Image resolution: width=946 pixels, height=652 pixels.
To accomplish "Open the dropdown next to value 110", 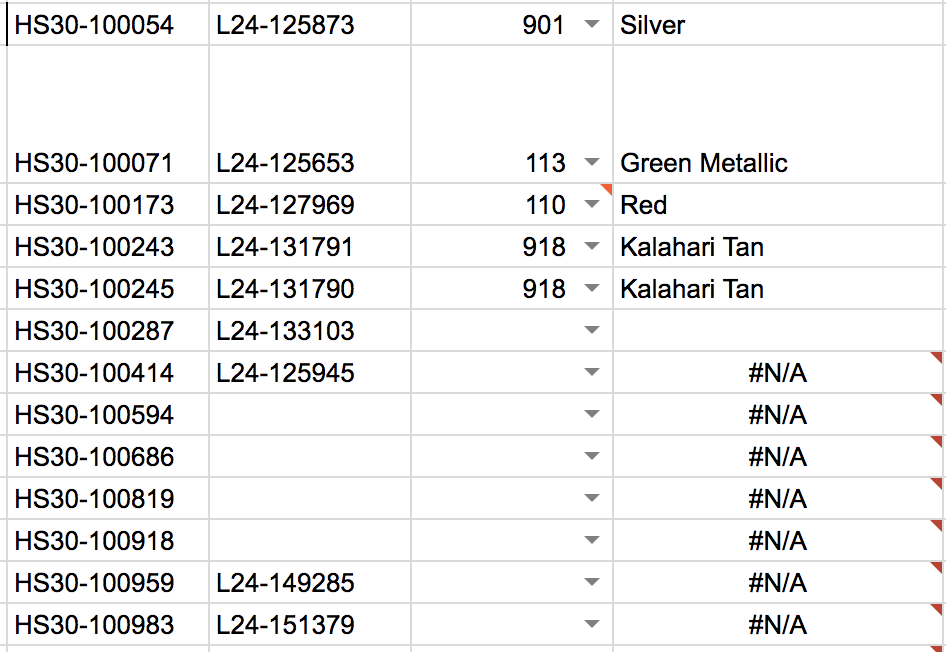I will [x=592, y=205].
